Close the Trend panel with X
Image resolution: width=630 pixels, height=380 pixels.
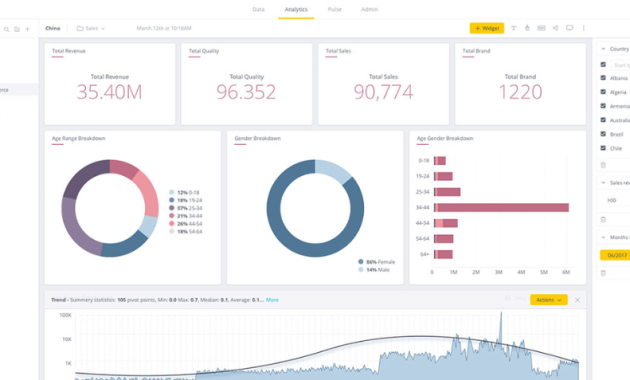(x=577, y=300)
